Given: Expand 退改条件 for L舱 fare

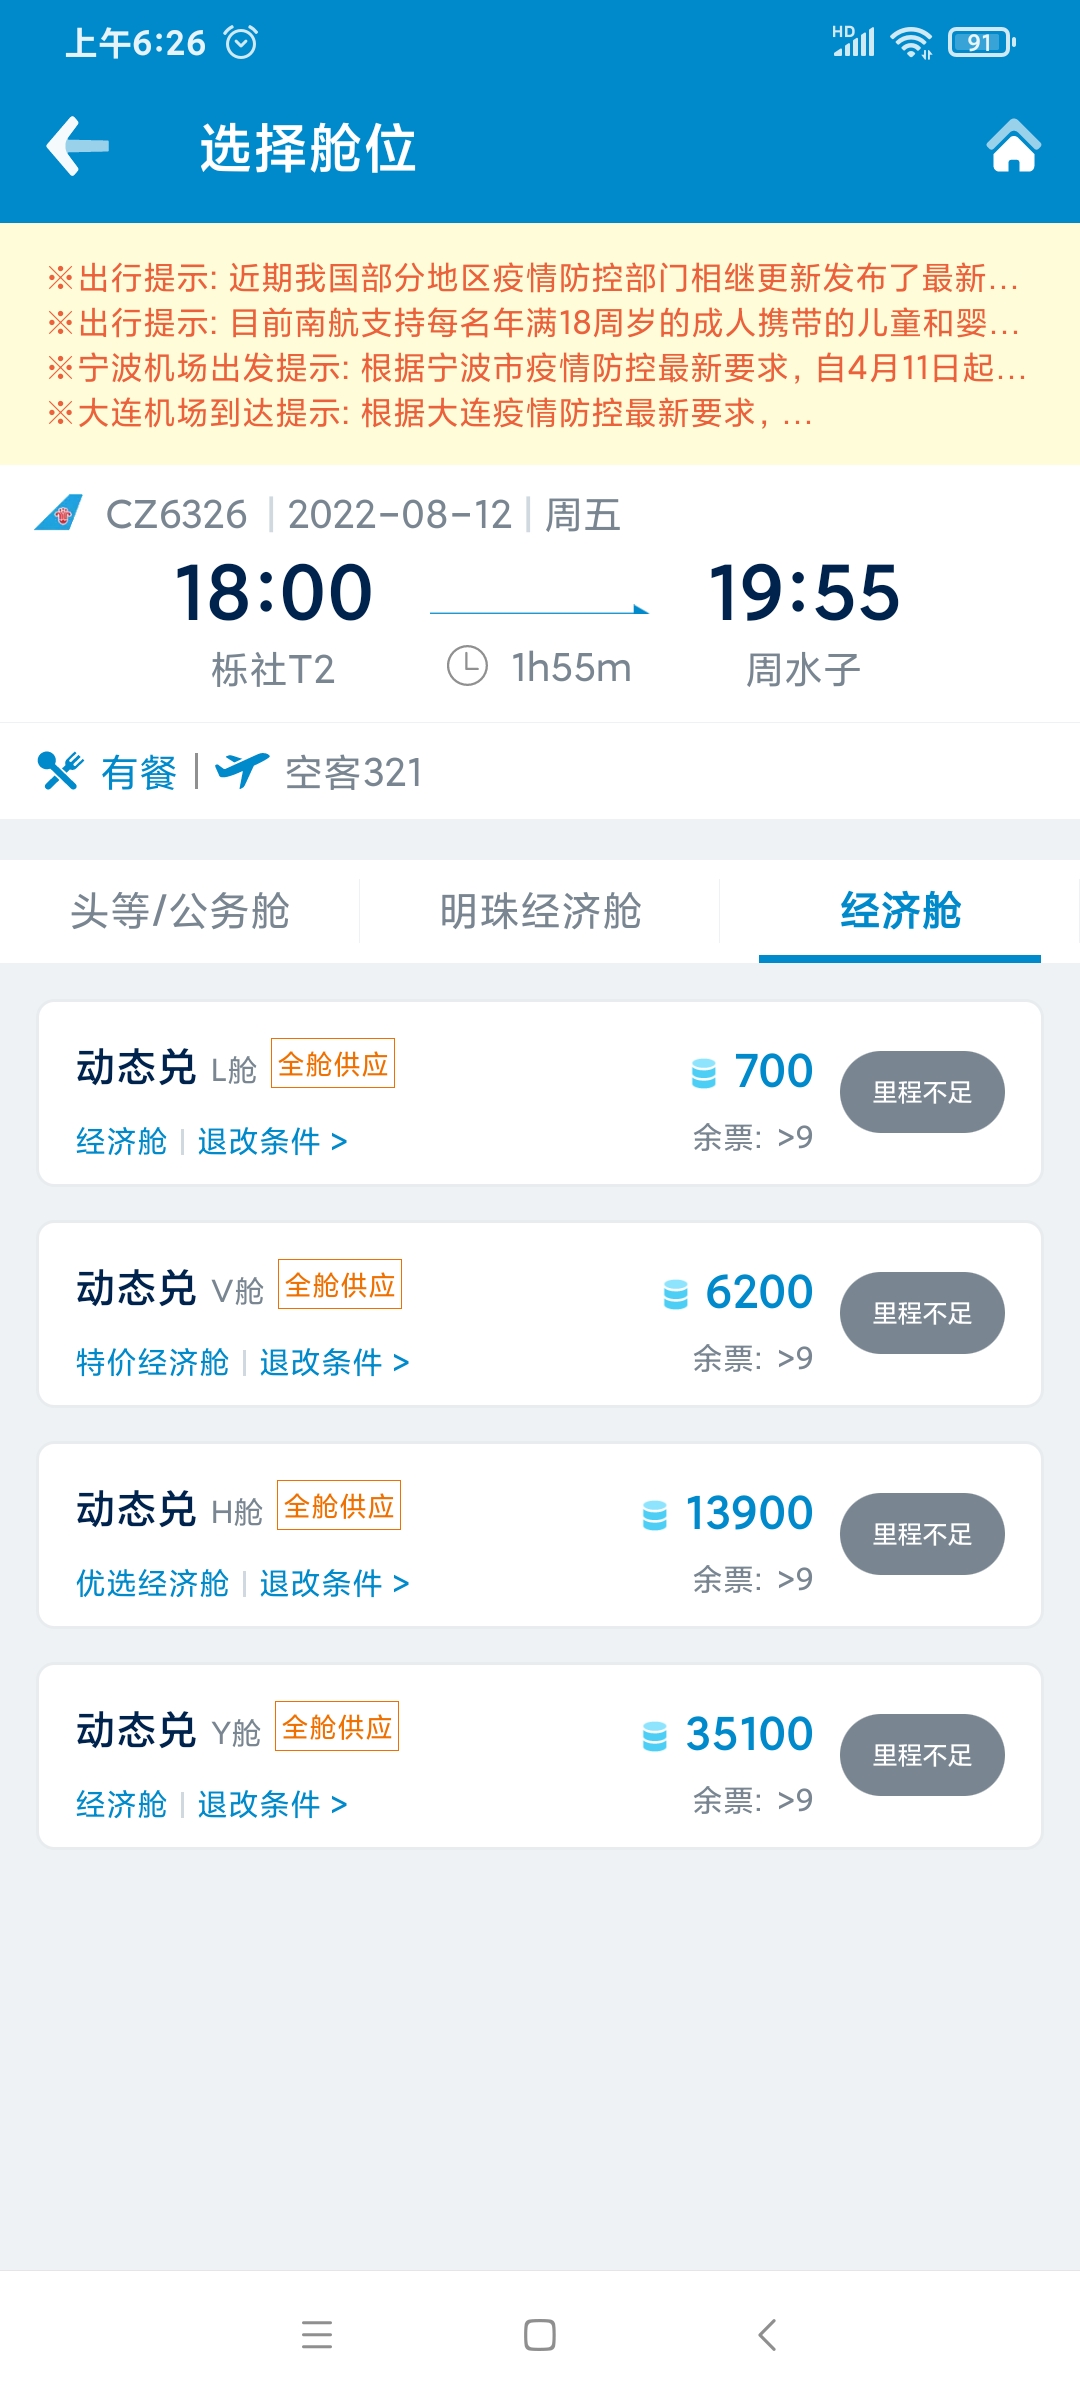Looking at the screenshot, I should (272, 1141).
